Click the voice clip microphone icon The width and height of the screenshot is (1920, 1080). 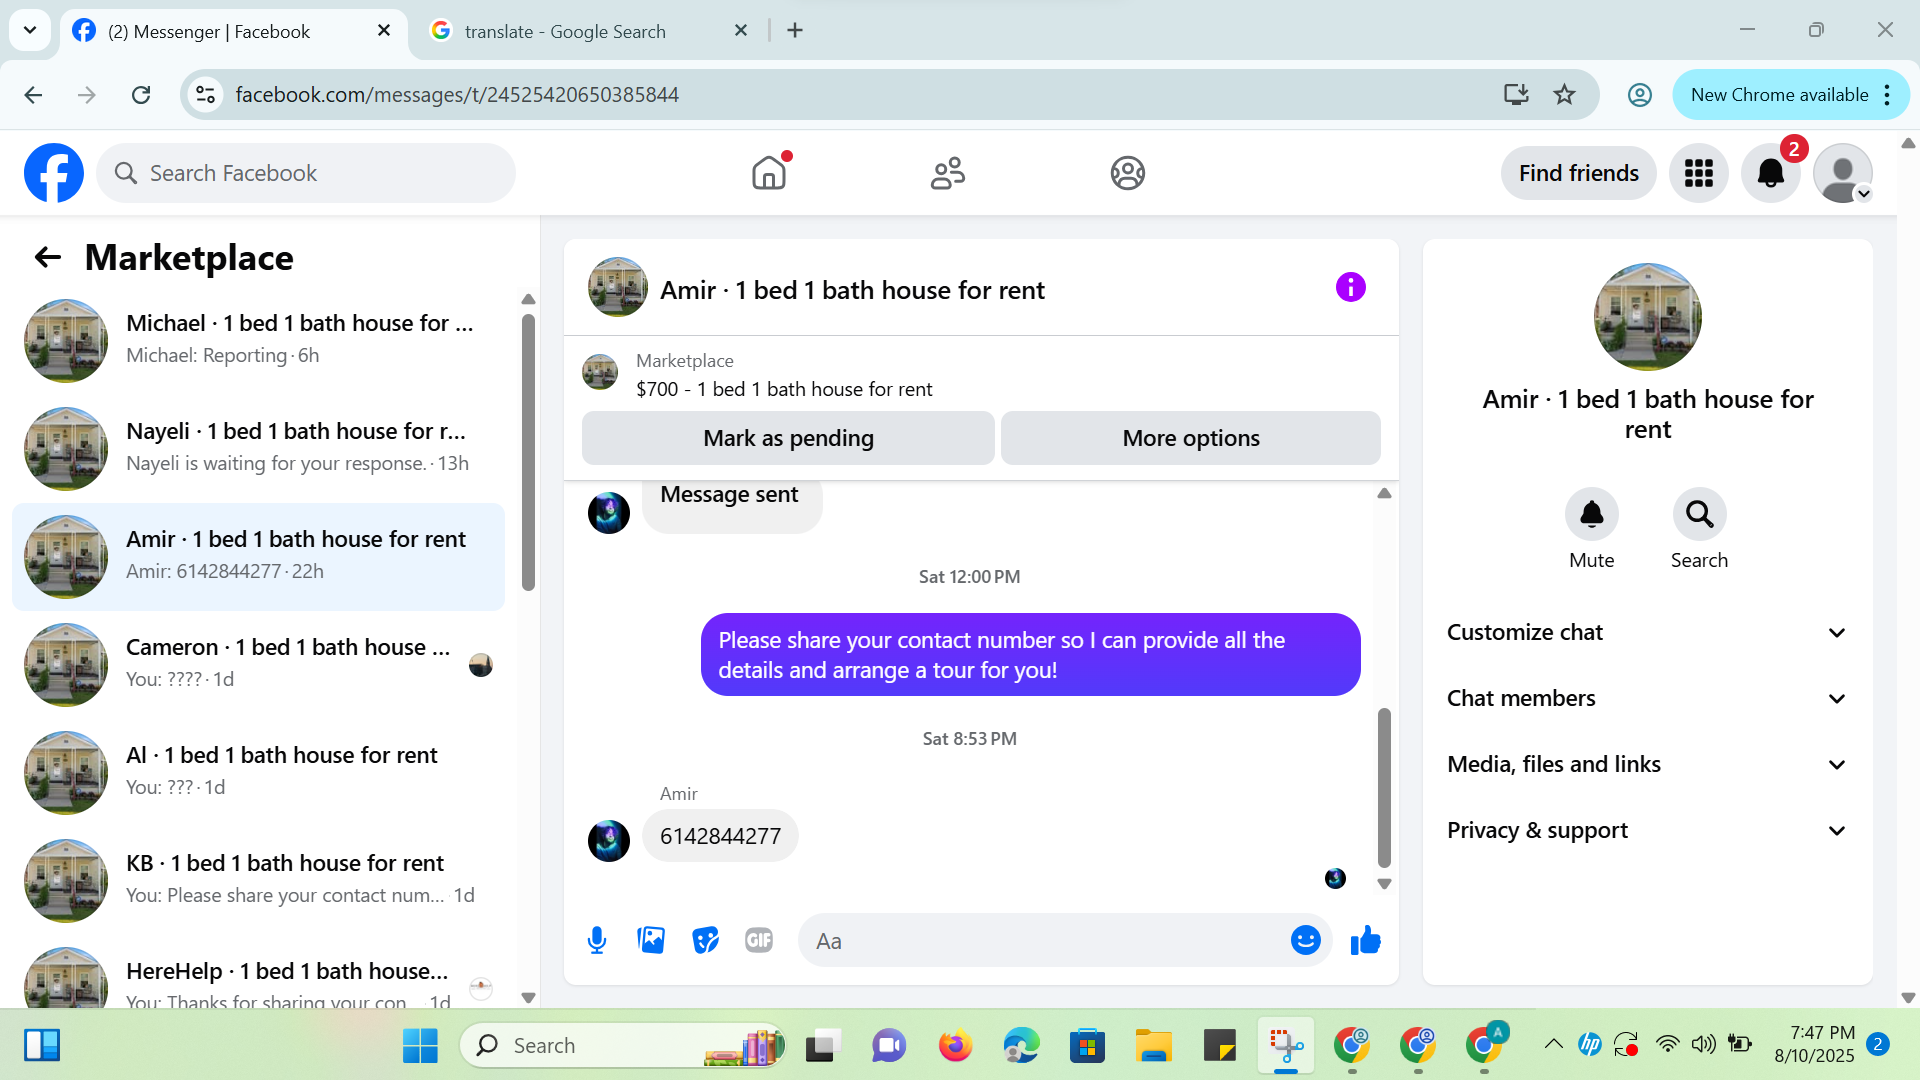pos(597,940)
